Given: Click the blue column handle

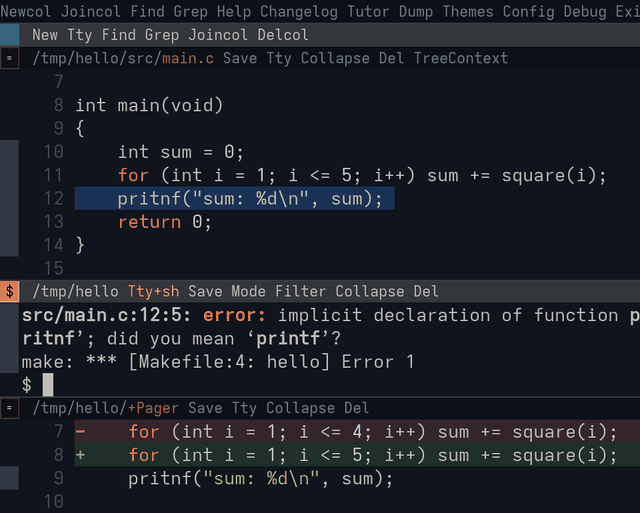Looking at the screenshot, I should [9, 35].
